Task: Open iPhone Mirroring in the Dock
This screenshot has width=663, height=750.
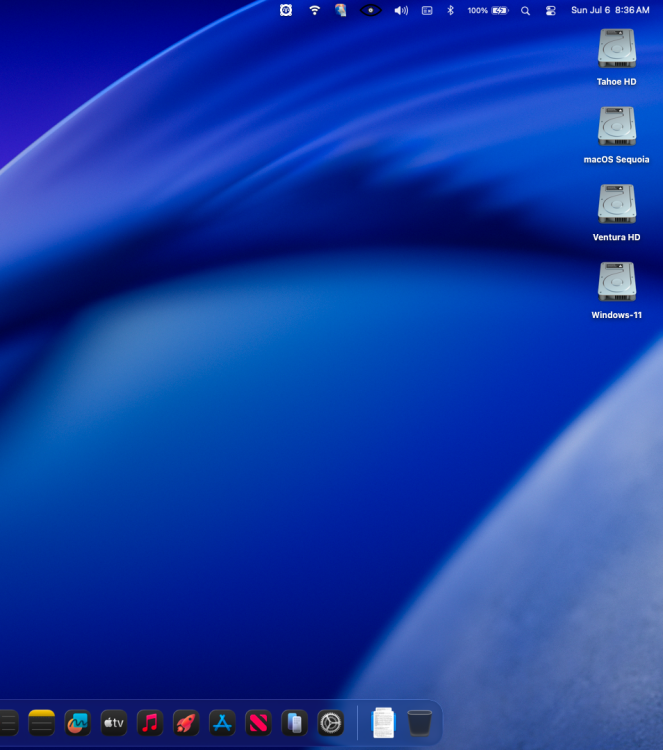Action: (x=294, y=723)
